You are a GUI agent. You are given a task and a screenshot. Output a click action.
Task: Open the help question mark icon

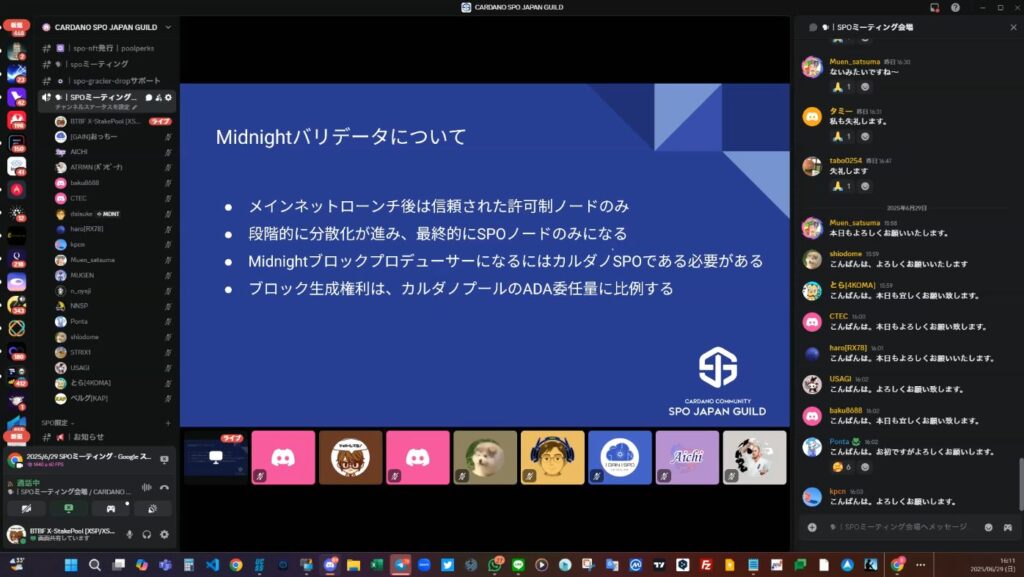955,7
